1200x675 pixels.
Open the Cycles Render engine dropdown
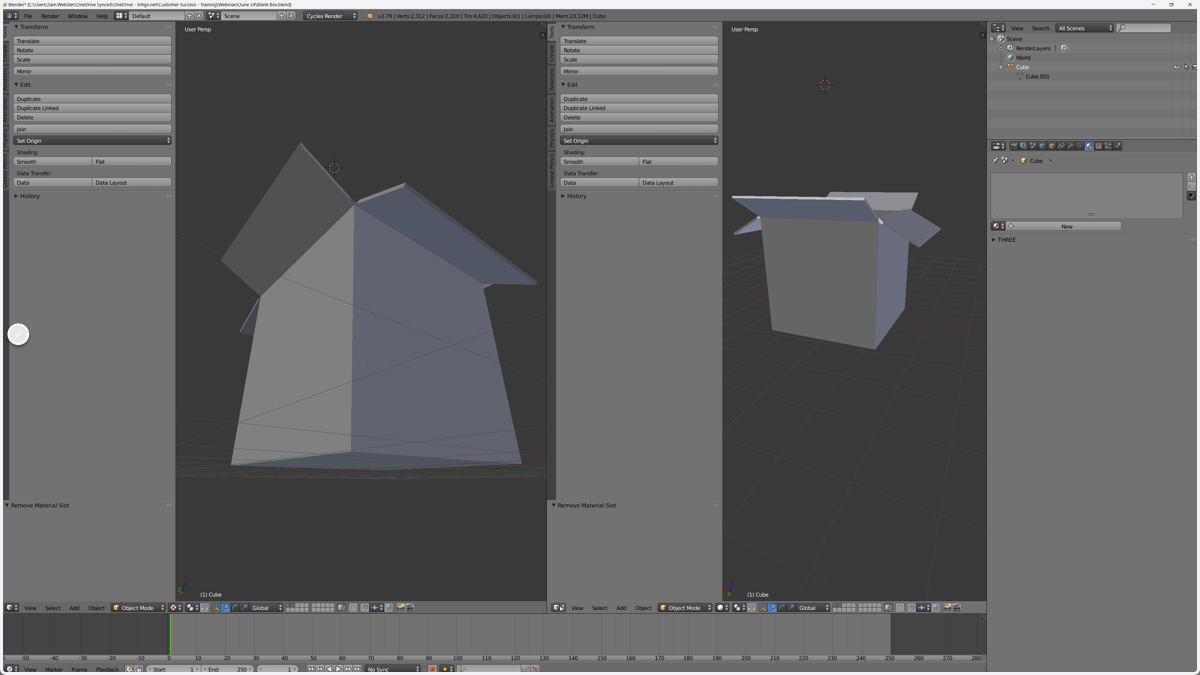pyautogui.click(x=330, y=16)
